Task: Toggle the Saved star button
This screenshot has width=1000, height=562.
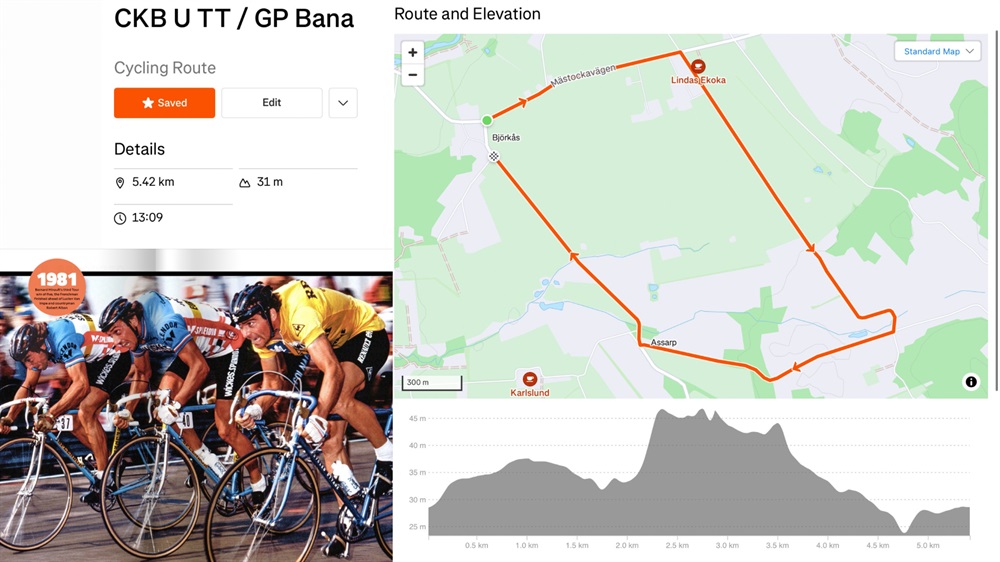Action: click(x=165, y=103)
